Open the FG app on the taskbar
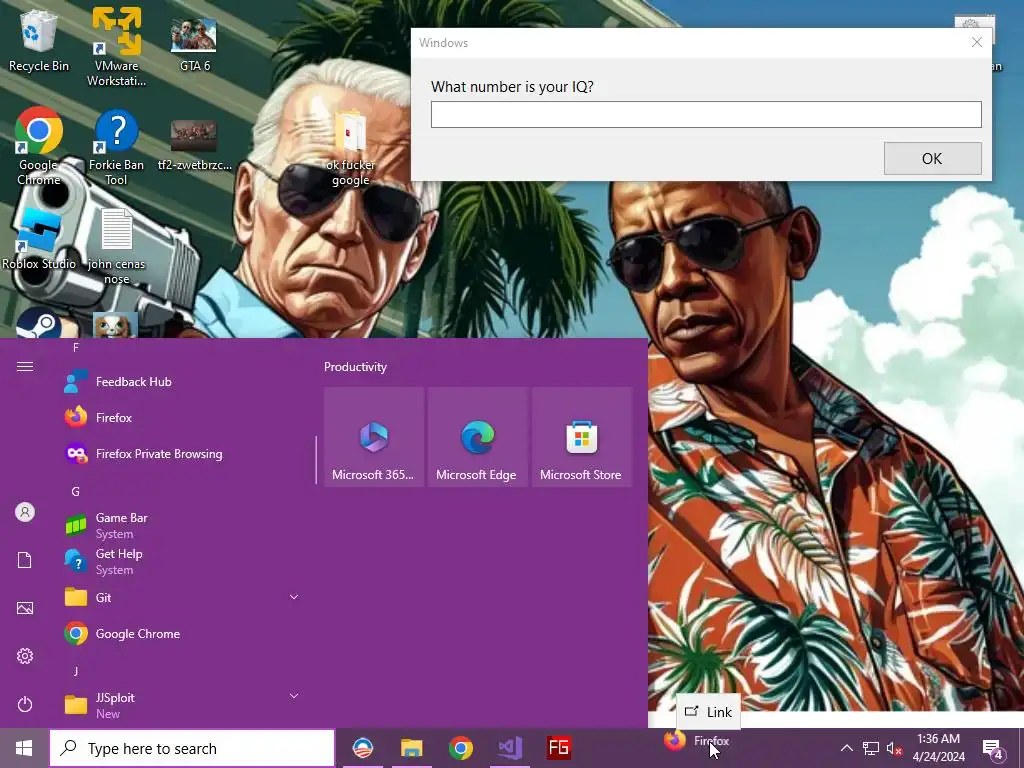 point(558,748)
